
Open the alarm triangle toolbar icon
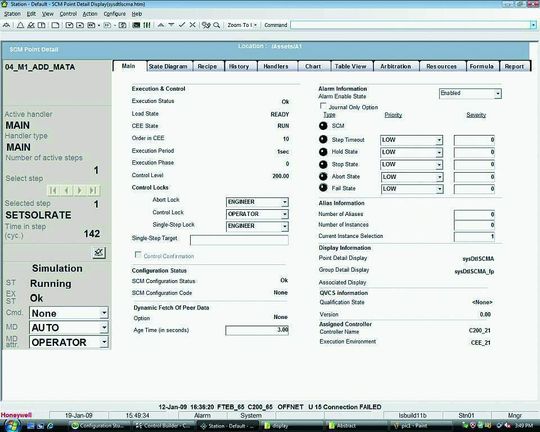point(20,25)
